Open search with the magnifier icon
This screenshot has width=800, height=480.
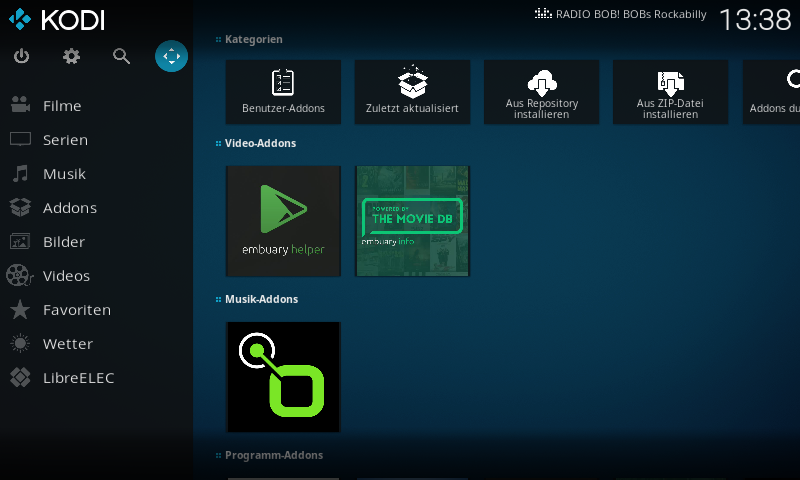[121, 56]
